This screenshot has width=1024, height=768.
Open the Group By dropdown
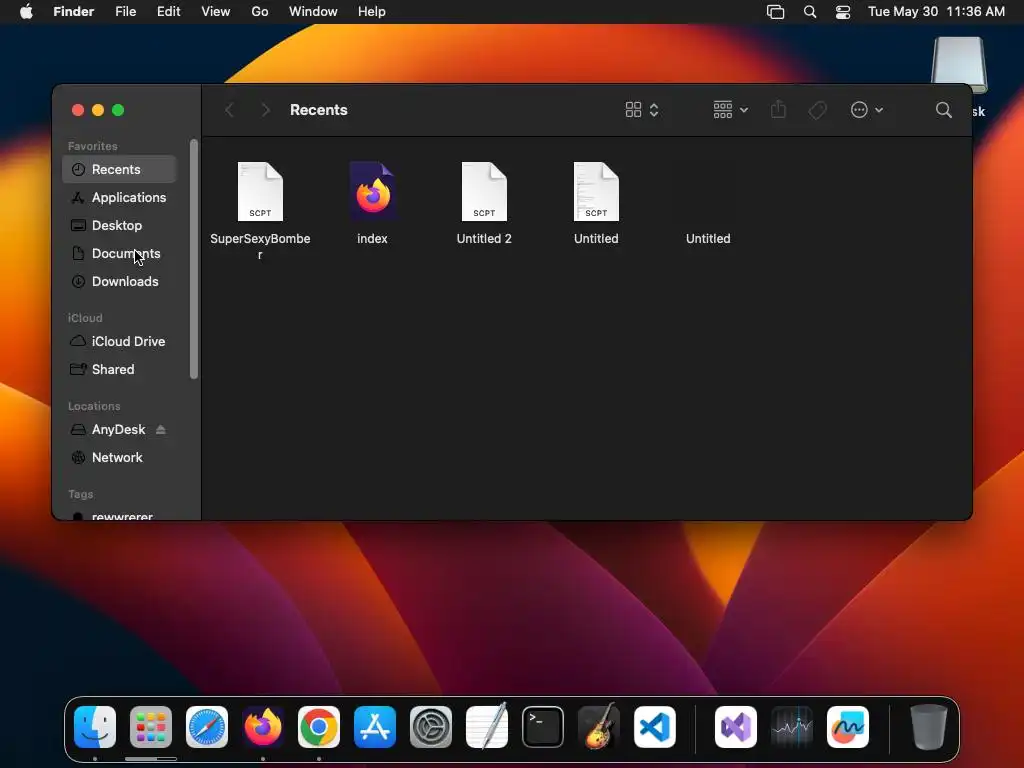730,110
